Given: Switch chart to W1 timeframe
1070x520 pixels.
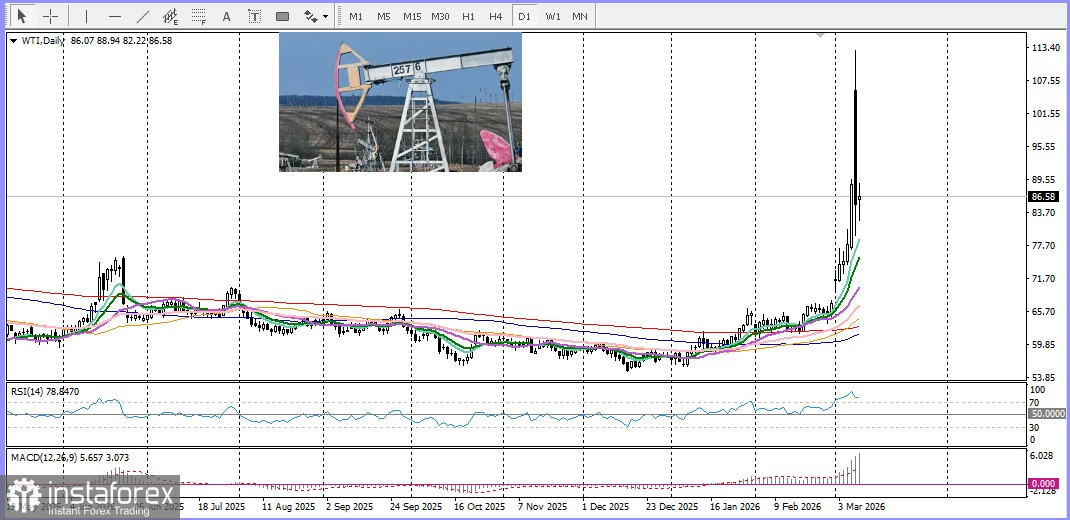Looking at the screenshot, I should tap(553, 16).
